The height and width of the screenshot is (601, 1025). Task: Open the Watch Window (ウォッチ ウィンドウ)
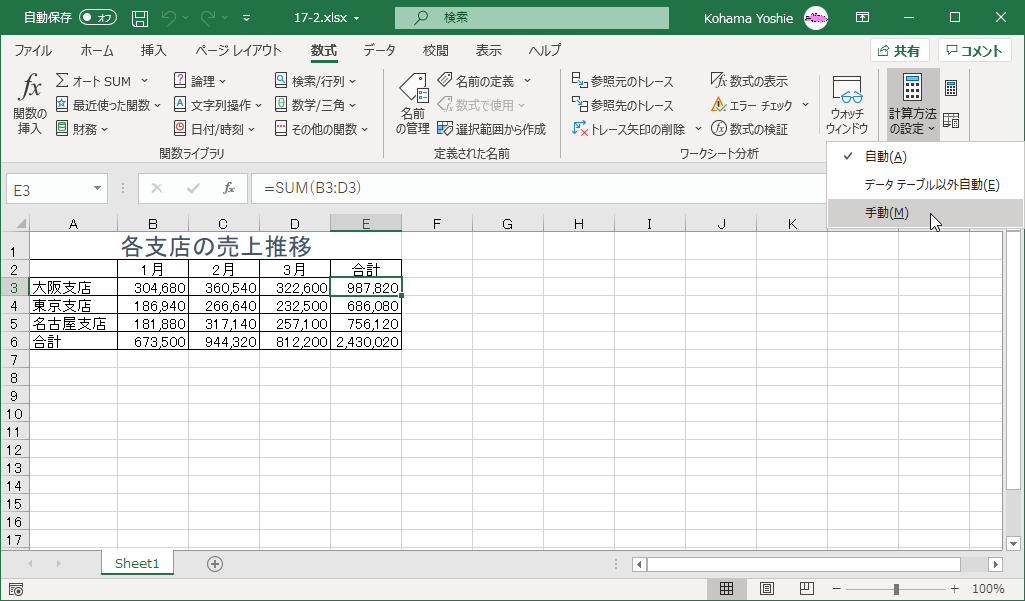coord(847,103)
